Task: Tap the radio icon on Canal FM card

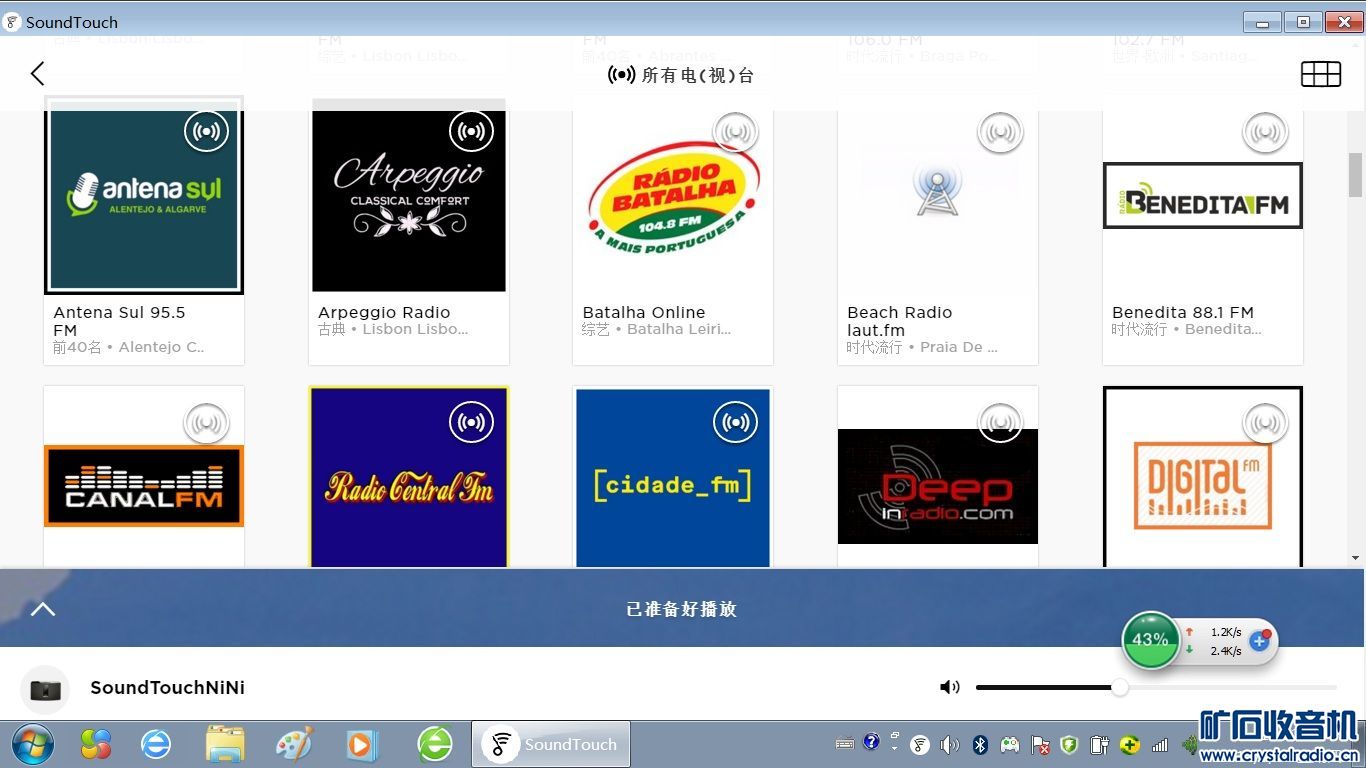Action: click(x=206, y=423)
